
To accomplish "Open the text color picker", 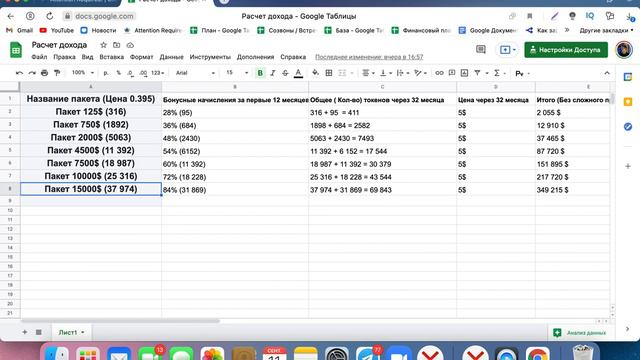I will pos(298,73).
